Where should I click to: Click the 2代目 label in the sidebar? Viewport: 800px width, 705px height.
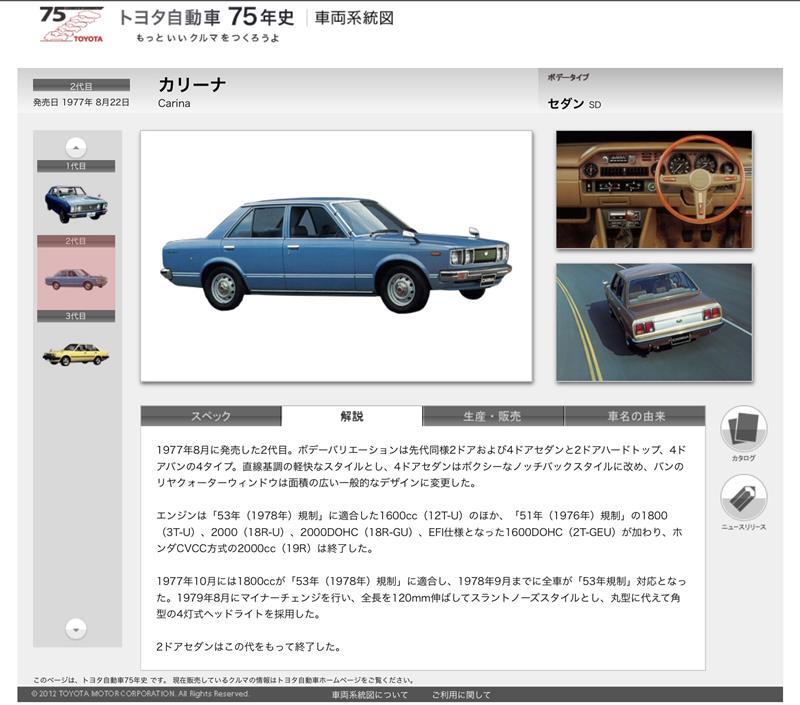point(76,241)
